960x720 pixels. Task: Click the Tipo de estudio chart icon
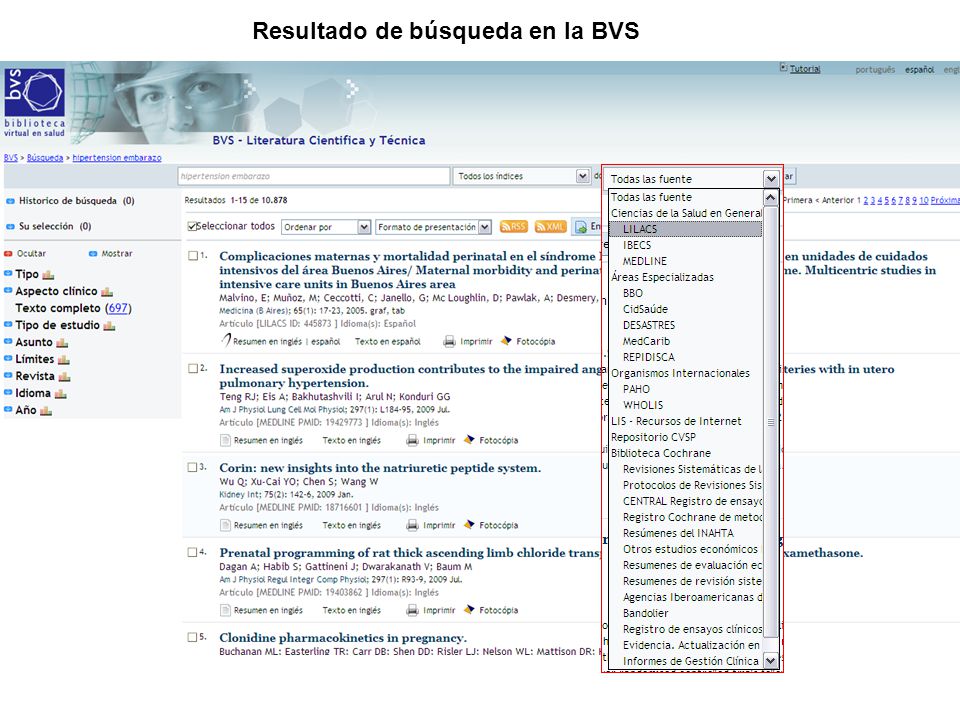(109, 326)
